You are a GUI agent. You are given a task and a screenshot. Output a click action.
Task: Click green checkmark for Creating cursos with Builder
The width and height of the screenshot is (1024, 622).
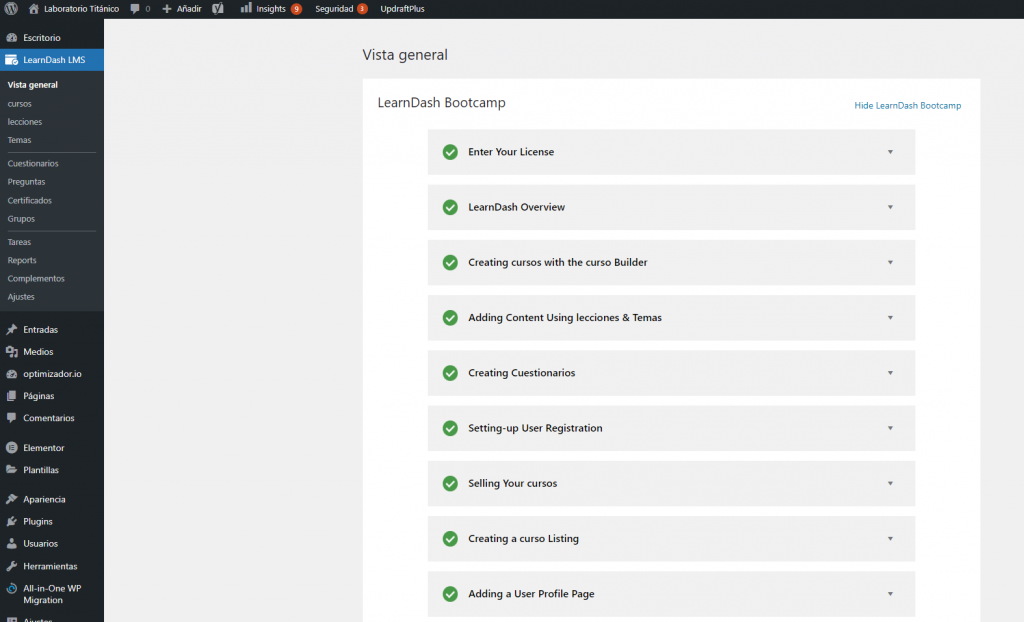pos(450,262)
